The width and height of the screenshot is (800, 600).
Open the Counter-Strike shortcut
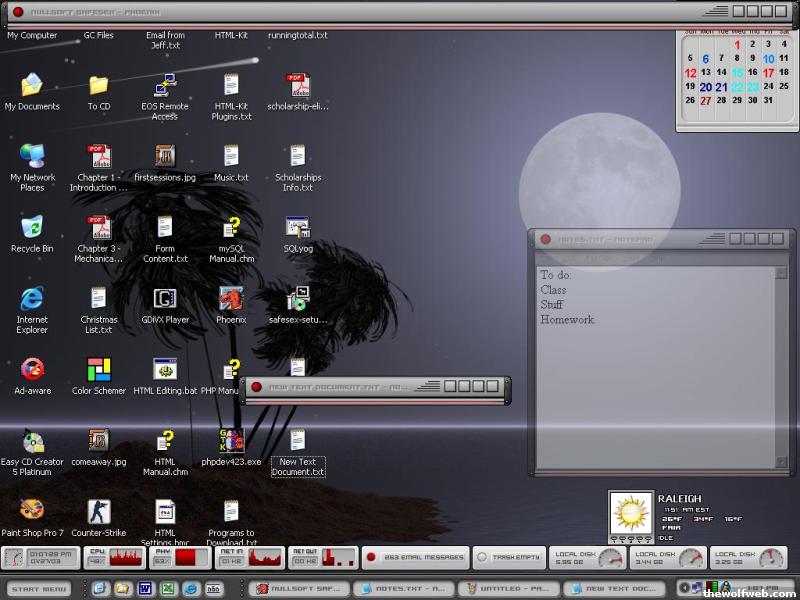98,513
